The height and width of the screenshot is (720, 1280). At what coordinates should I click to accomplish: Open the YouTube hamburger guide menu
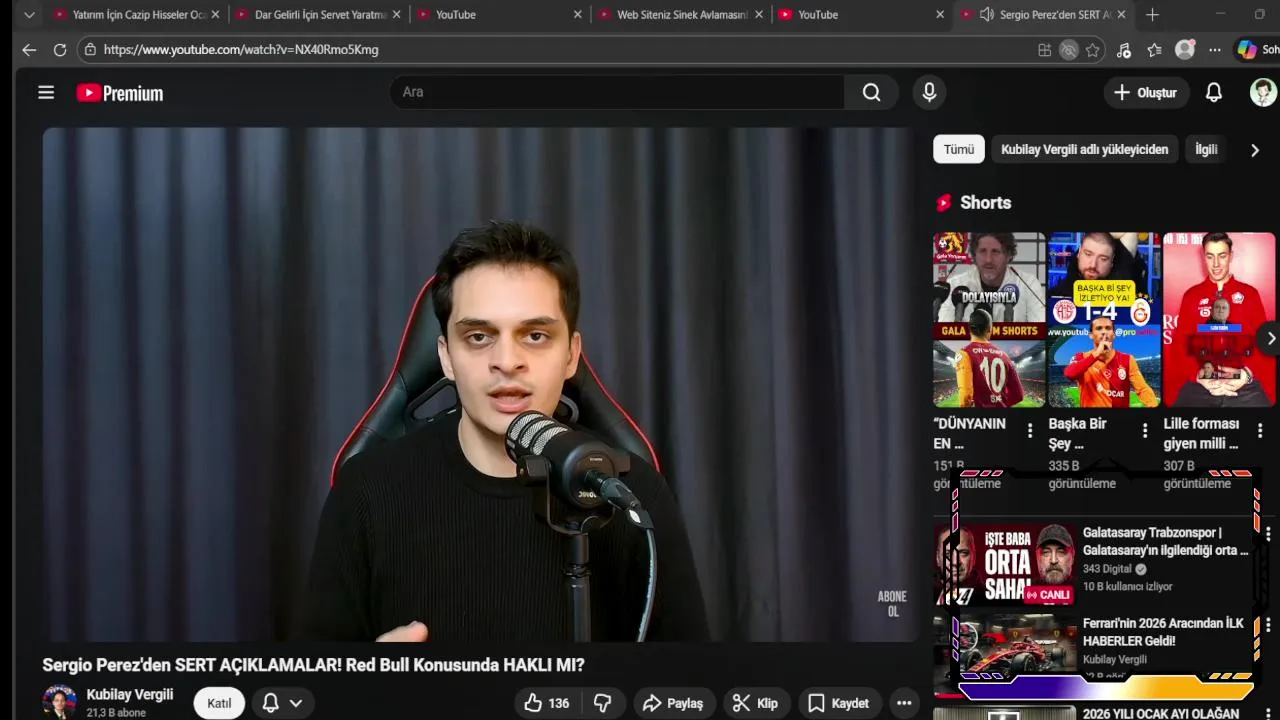tap(46, 93)
